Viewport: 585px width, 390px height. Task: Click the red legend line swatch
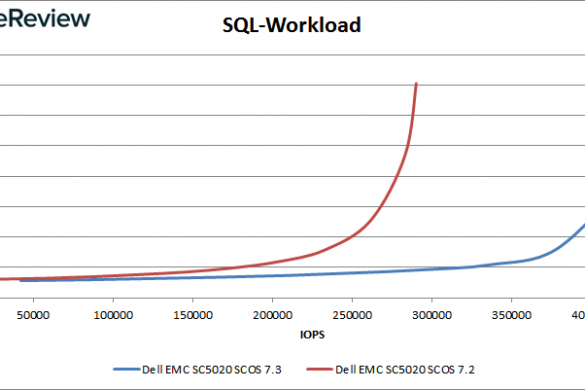coord(320,369)
